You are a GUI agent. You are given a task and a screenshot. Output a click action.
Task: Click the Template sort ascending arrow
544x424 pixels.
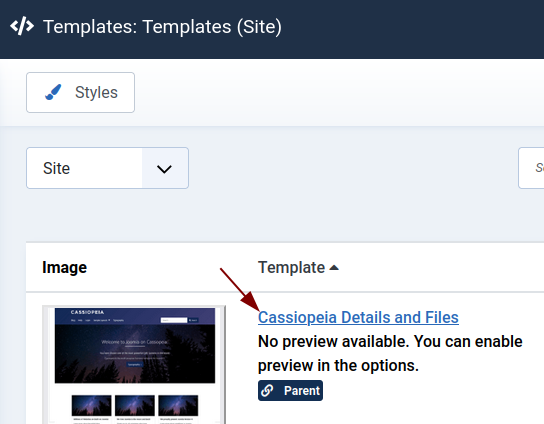tap(334, 268)
